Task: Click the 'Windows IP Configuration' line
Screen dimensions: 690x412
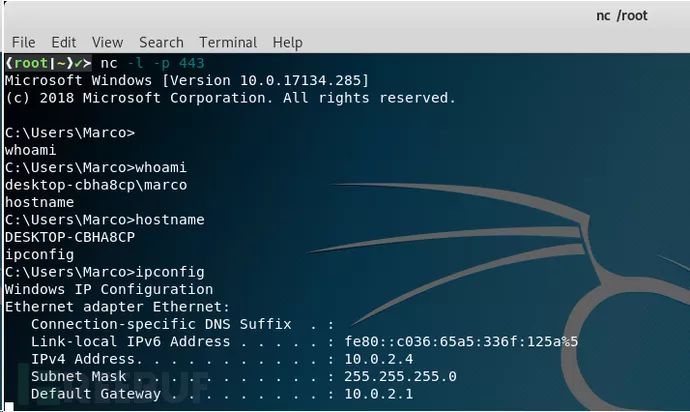Action: (x=109, y=289)
